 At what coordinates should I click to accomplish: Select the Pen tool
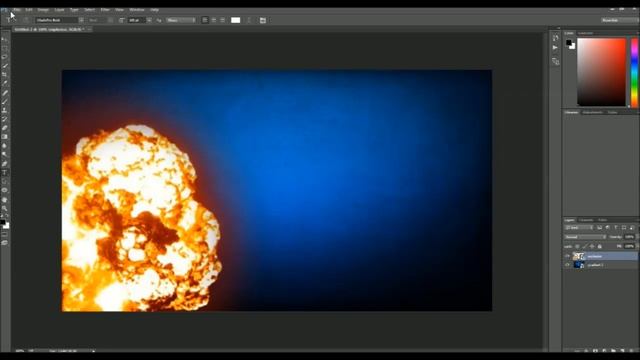pos(5,164)
